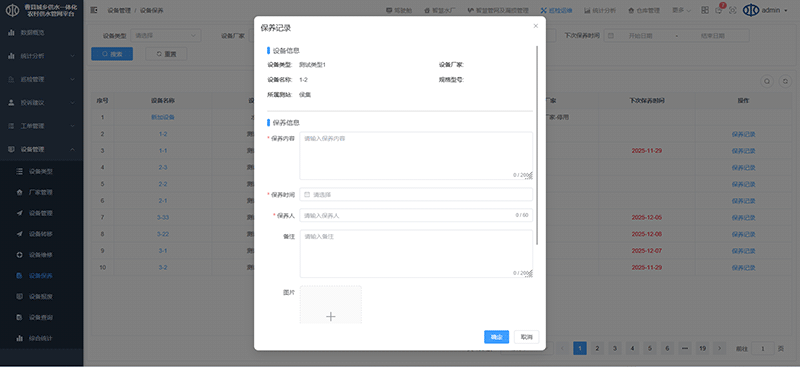Viewport: 800px width, 367px height.
Task: Open the 保养时间 date picker
Action: [416, 194]
